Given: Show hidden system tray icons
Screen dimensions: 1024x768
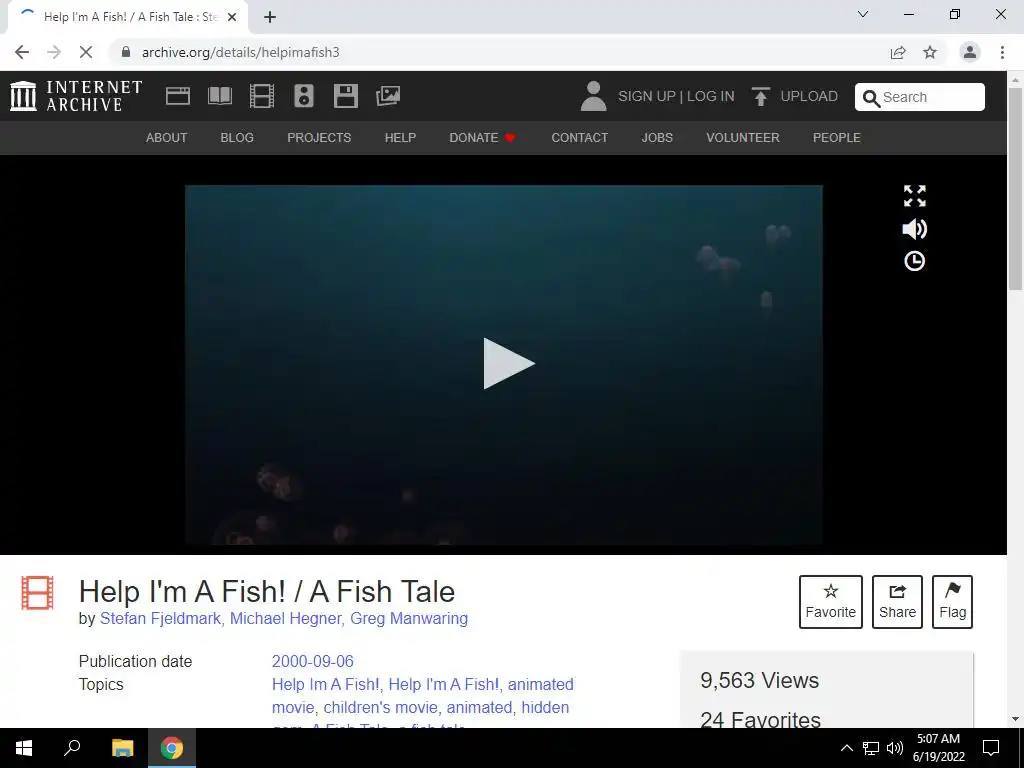Looking at the screenshot, I should (846, 748).
